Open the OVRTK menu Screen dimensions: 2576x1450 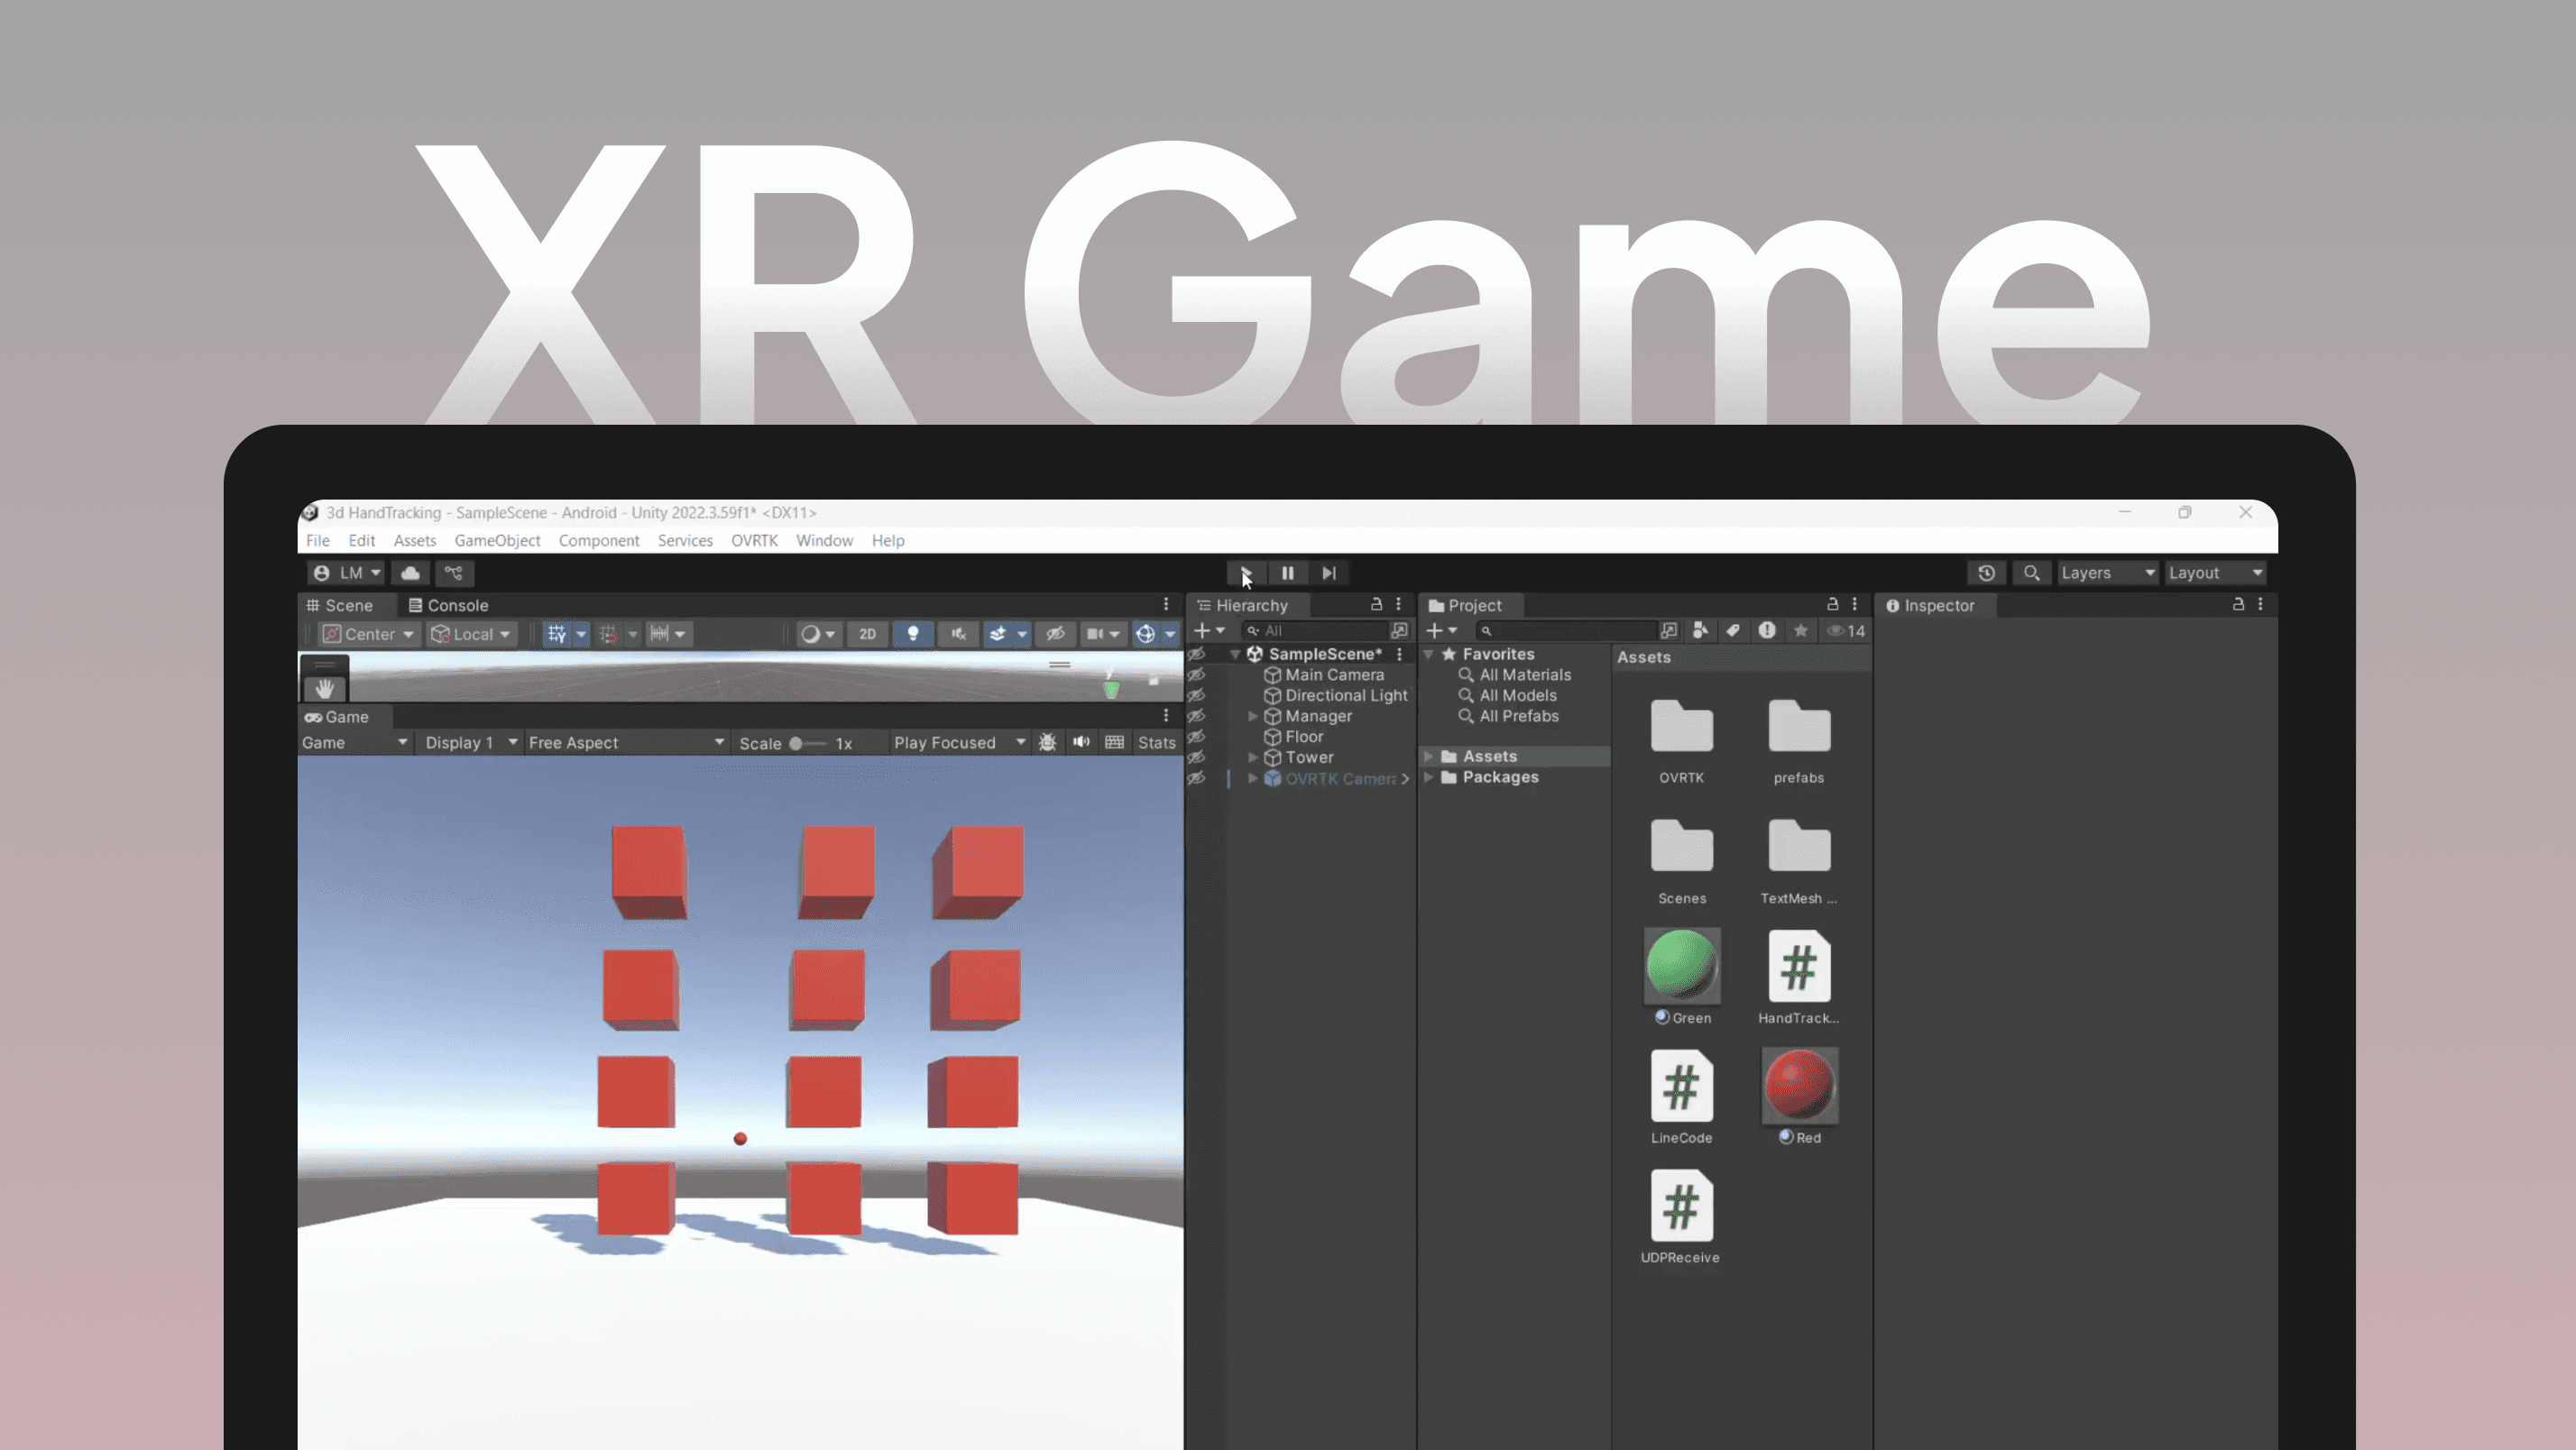[x=753, y=540]
